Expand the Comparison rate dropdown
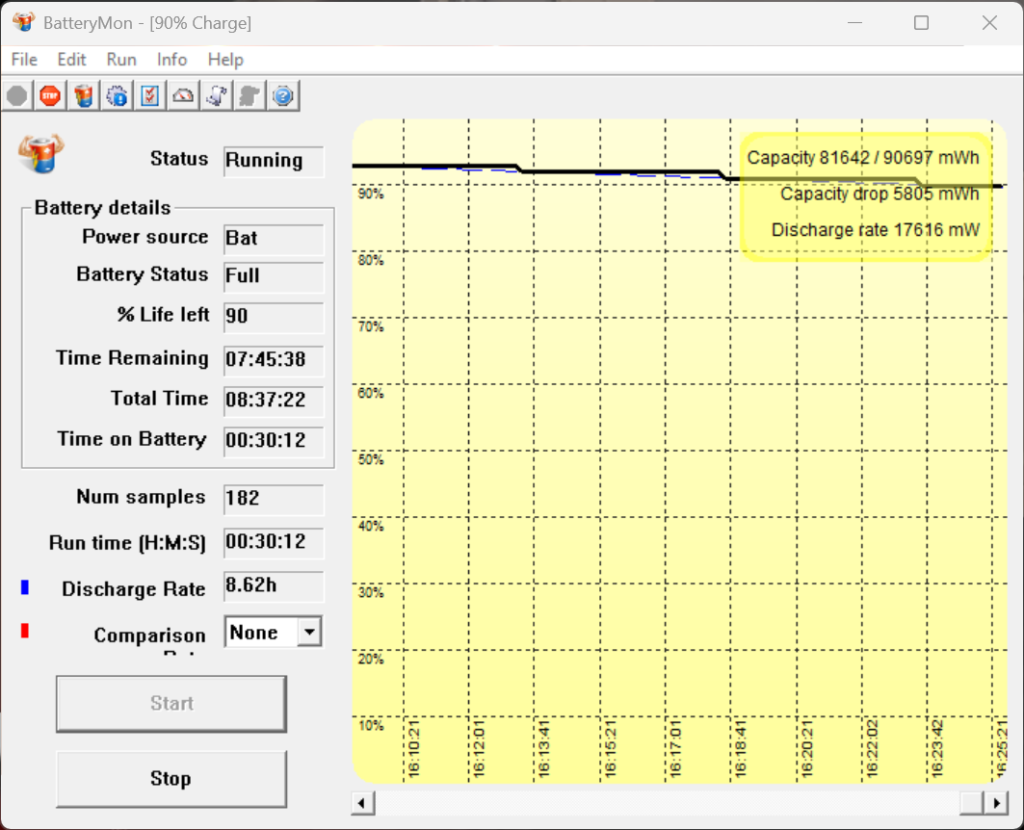1024x830 pixels. [x=310, y=632]
